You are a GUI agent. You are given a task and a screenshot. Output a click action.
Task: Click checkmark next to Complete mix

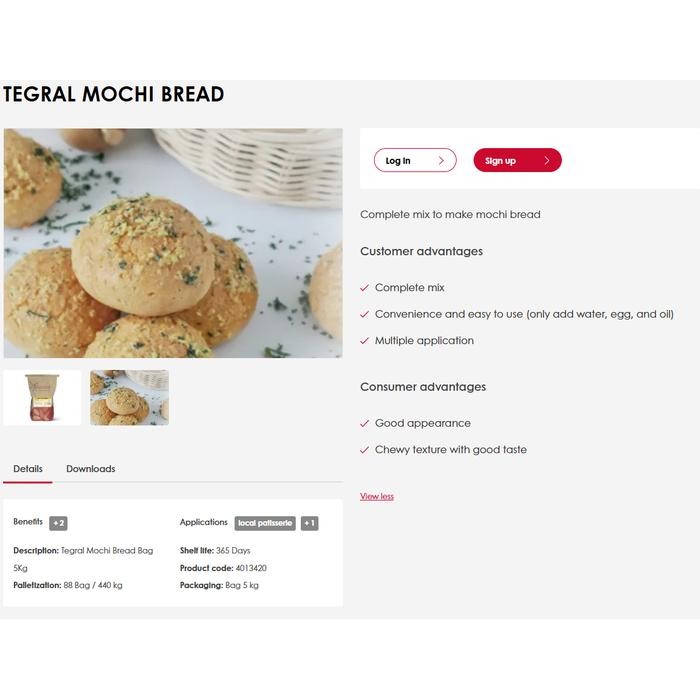364,288
